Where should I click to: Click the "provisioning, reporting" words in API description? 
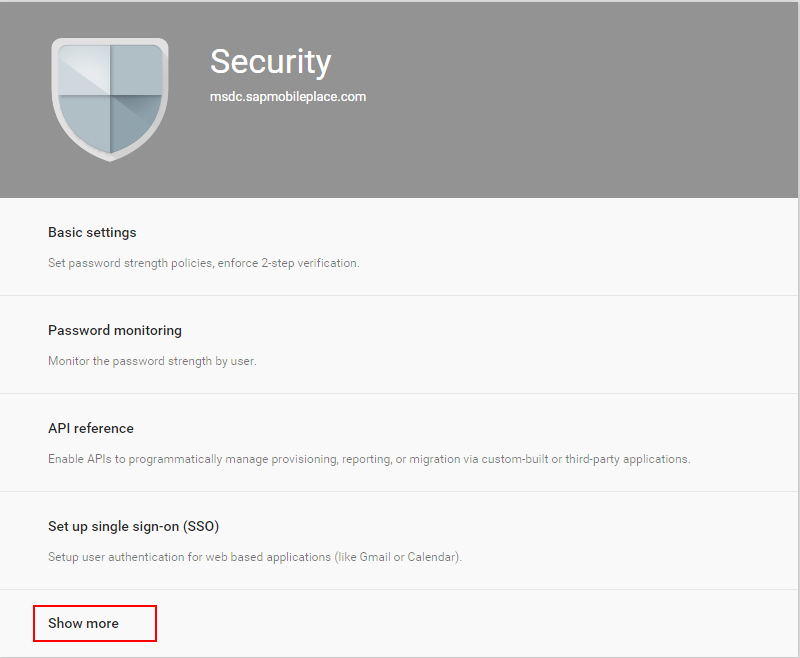(332, 459)
